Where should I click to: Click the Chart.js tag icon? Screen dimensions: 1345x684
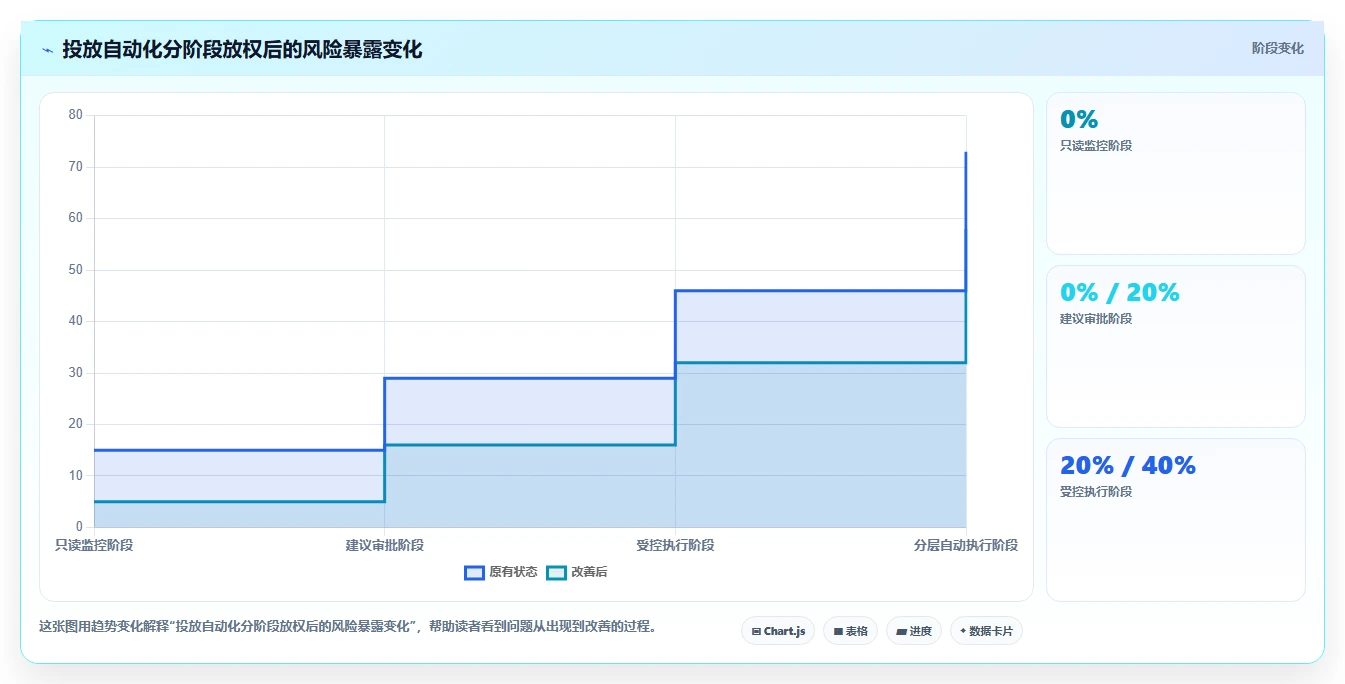(x=756, y=632)
